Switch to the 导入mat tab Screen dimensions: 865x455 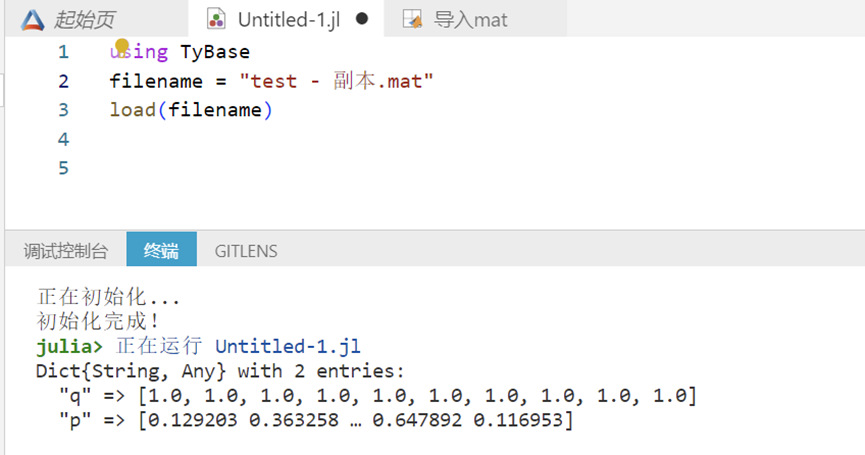(x=475, y=19)
